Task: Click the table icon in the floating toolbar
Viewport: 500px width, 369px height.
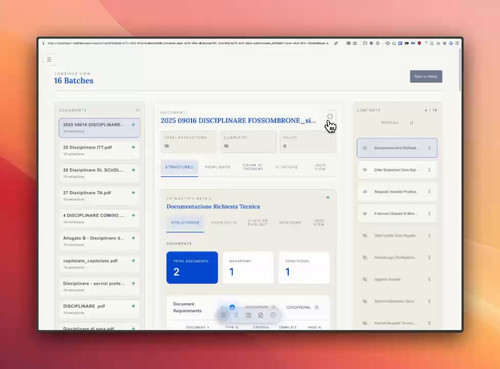Action: [248, 315]
